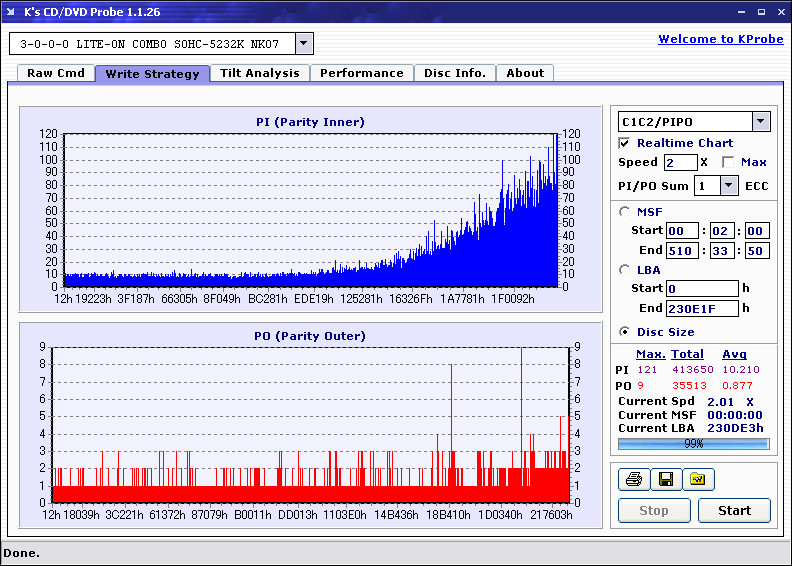Click the MSF Start frames field

tap(757, 231)
